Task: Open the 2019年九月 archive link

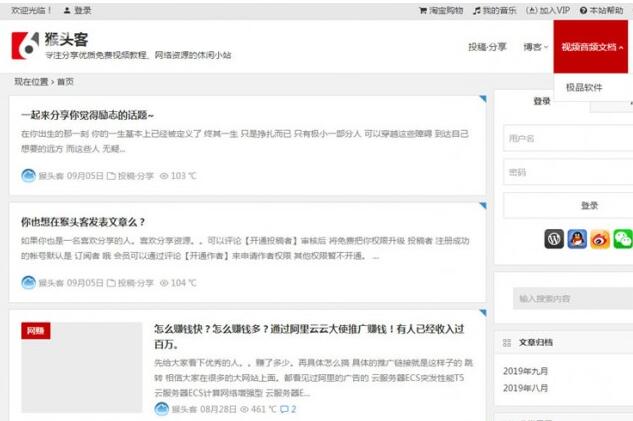Action: 526,371
